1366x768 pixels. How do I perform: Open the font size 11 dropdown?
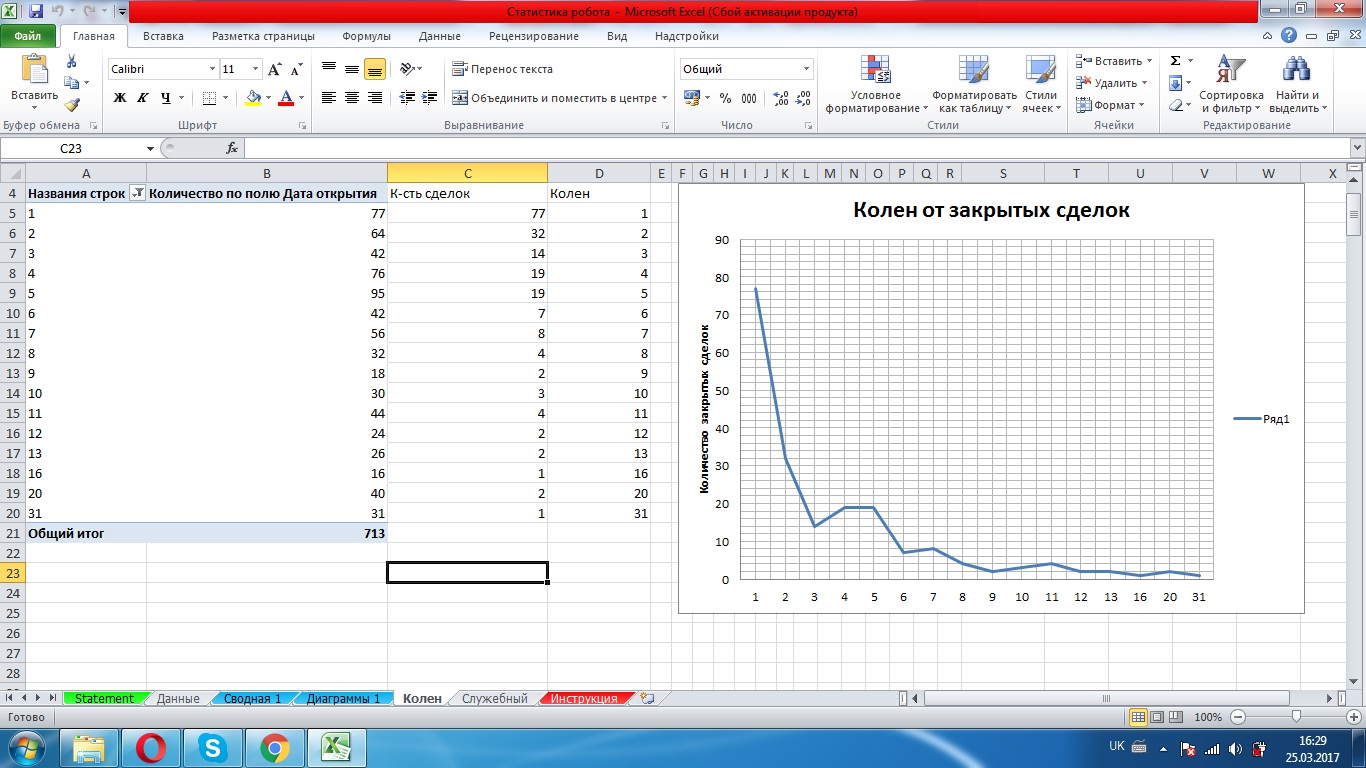coord(256,69)
